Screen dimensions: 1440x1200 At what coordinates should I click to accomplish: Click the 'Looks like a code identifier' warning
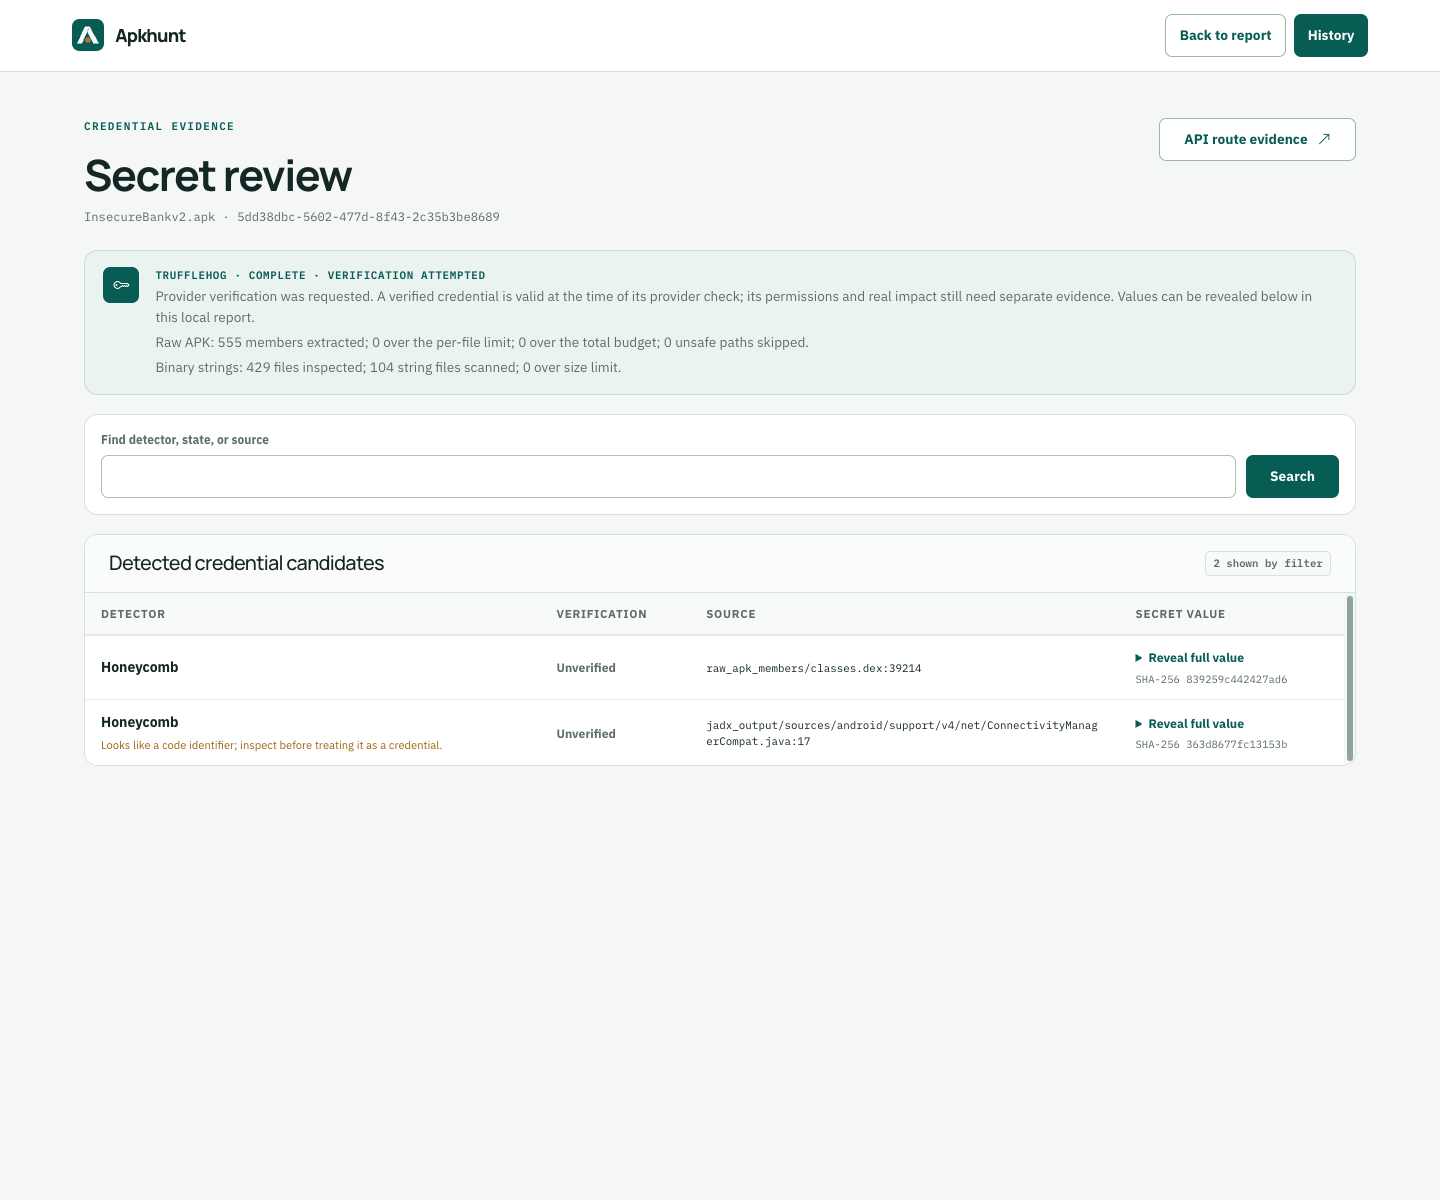click(x=272, y=745)
